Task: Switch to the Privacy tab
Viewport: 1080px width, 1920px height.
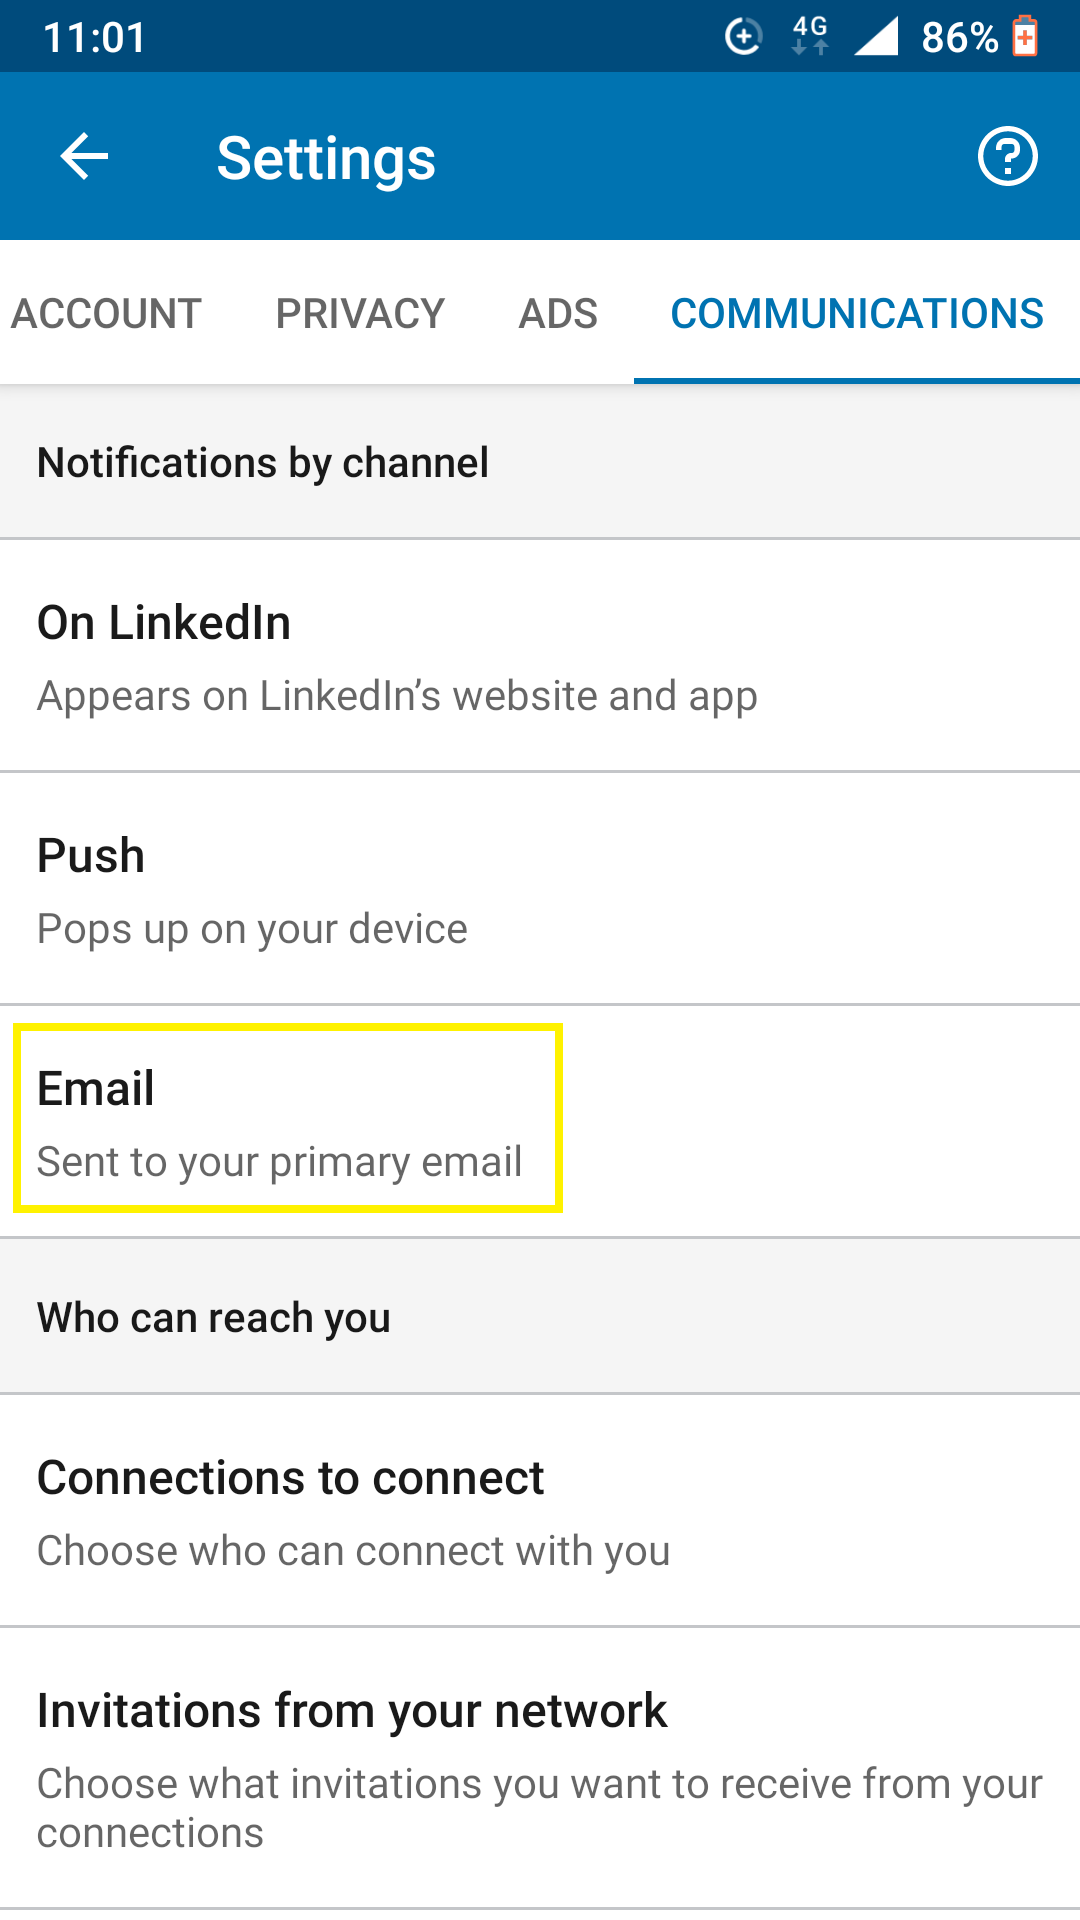Action: (360, 313)
